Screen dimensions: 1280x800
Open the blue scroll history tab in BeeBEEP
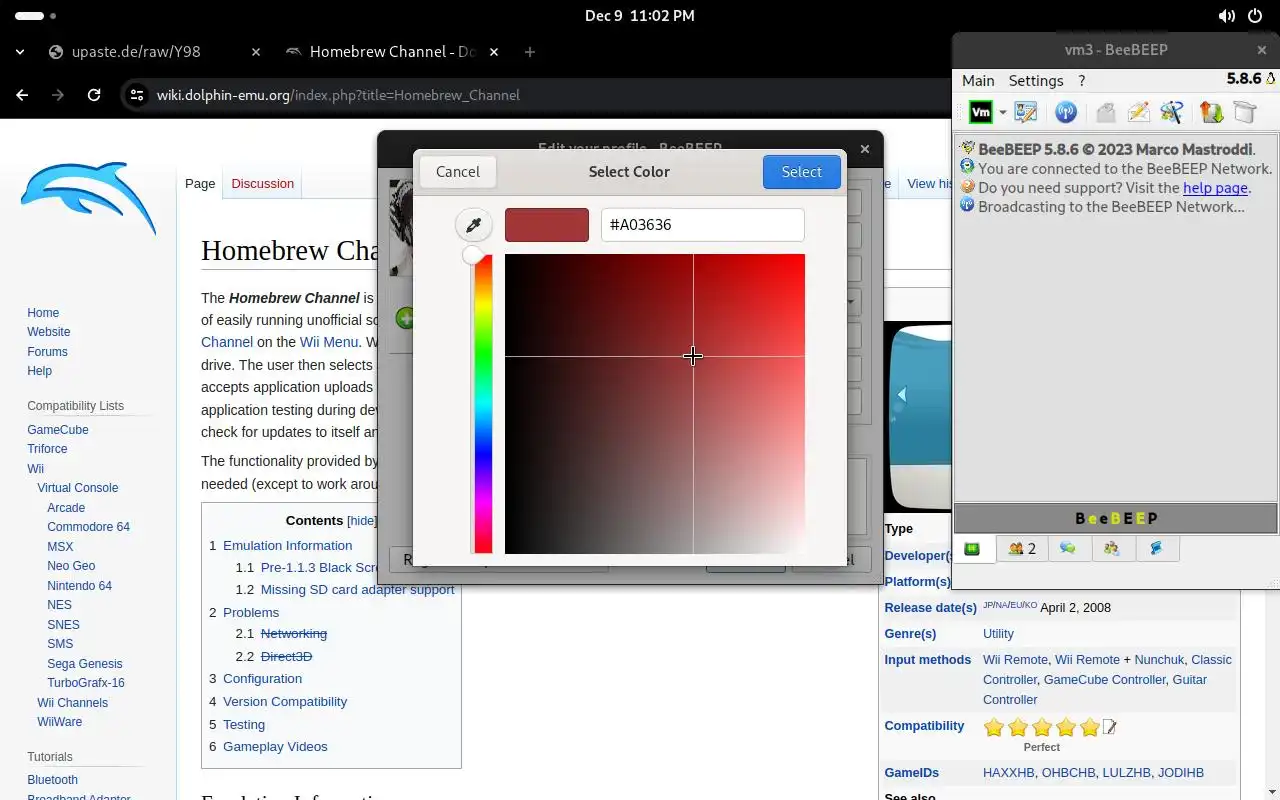(x=1156, y=548)
